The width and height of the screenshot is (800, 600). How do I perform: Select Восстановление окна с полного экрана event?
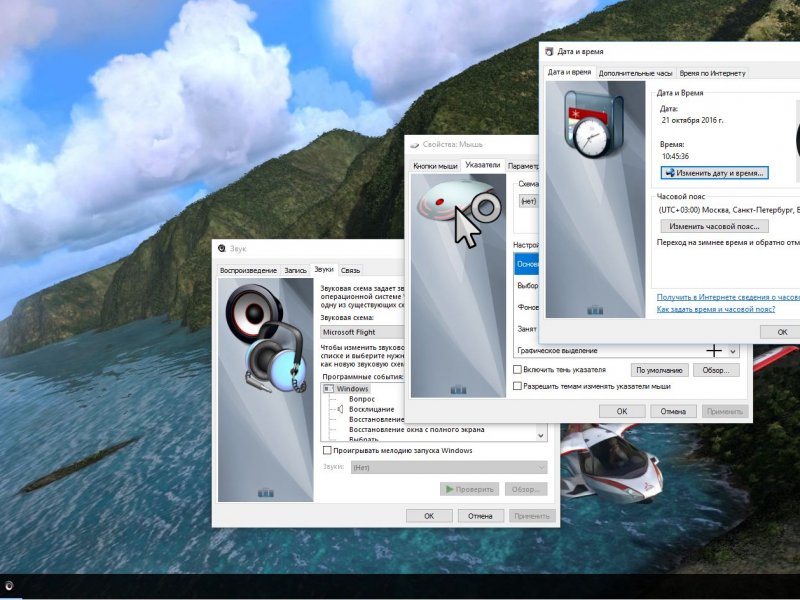pyautogui.click(x=417, y=430)
